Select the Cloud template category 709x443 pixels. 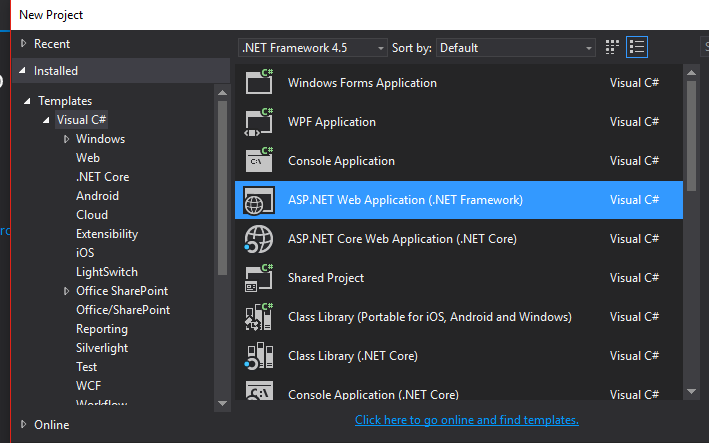coord(92,215)
